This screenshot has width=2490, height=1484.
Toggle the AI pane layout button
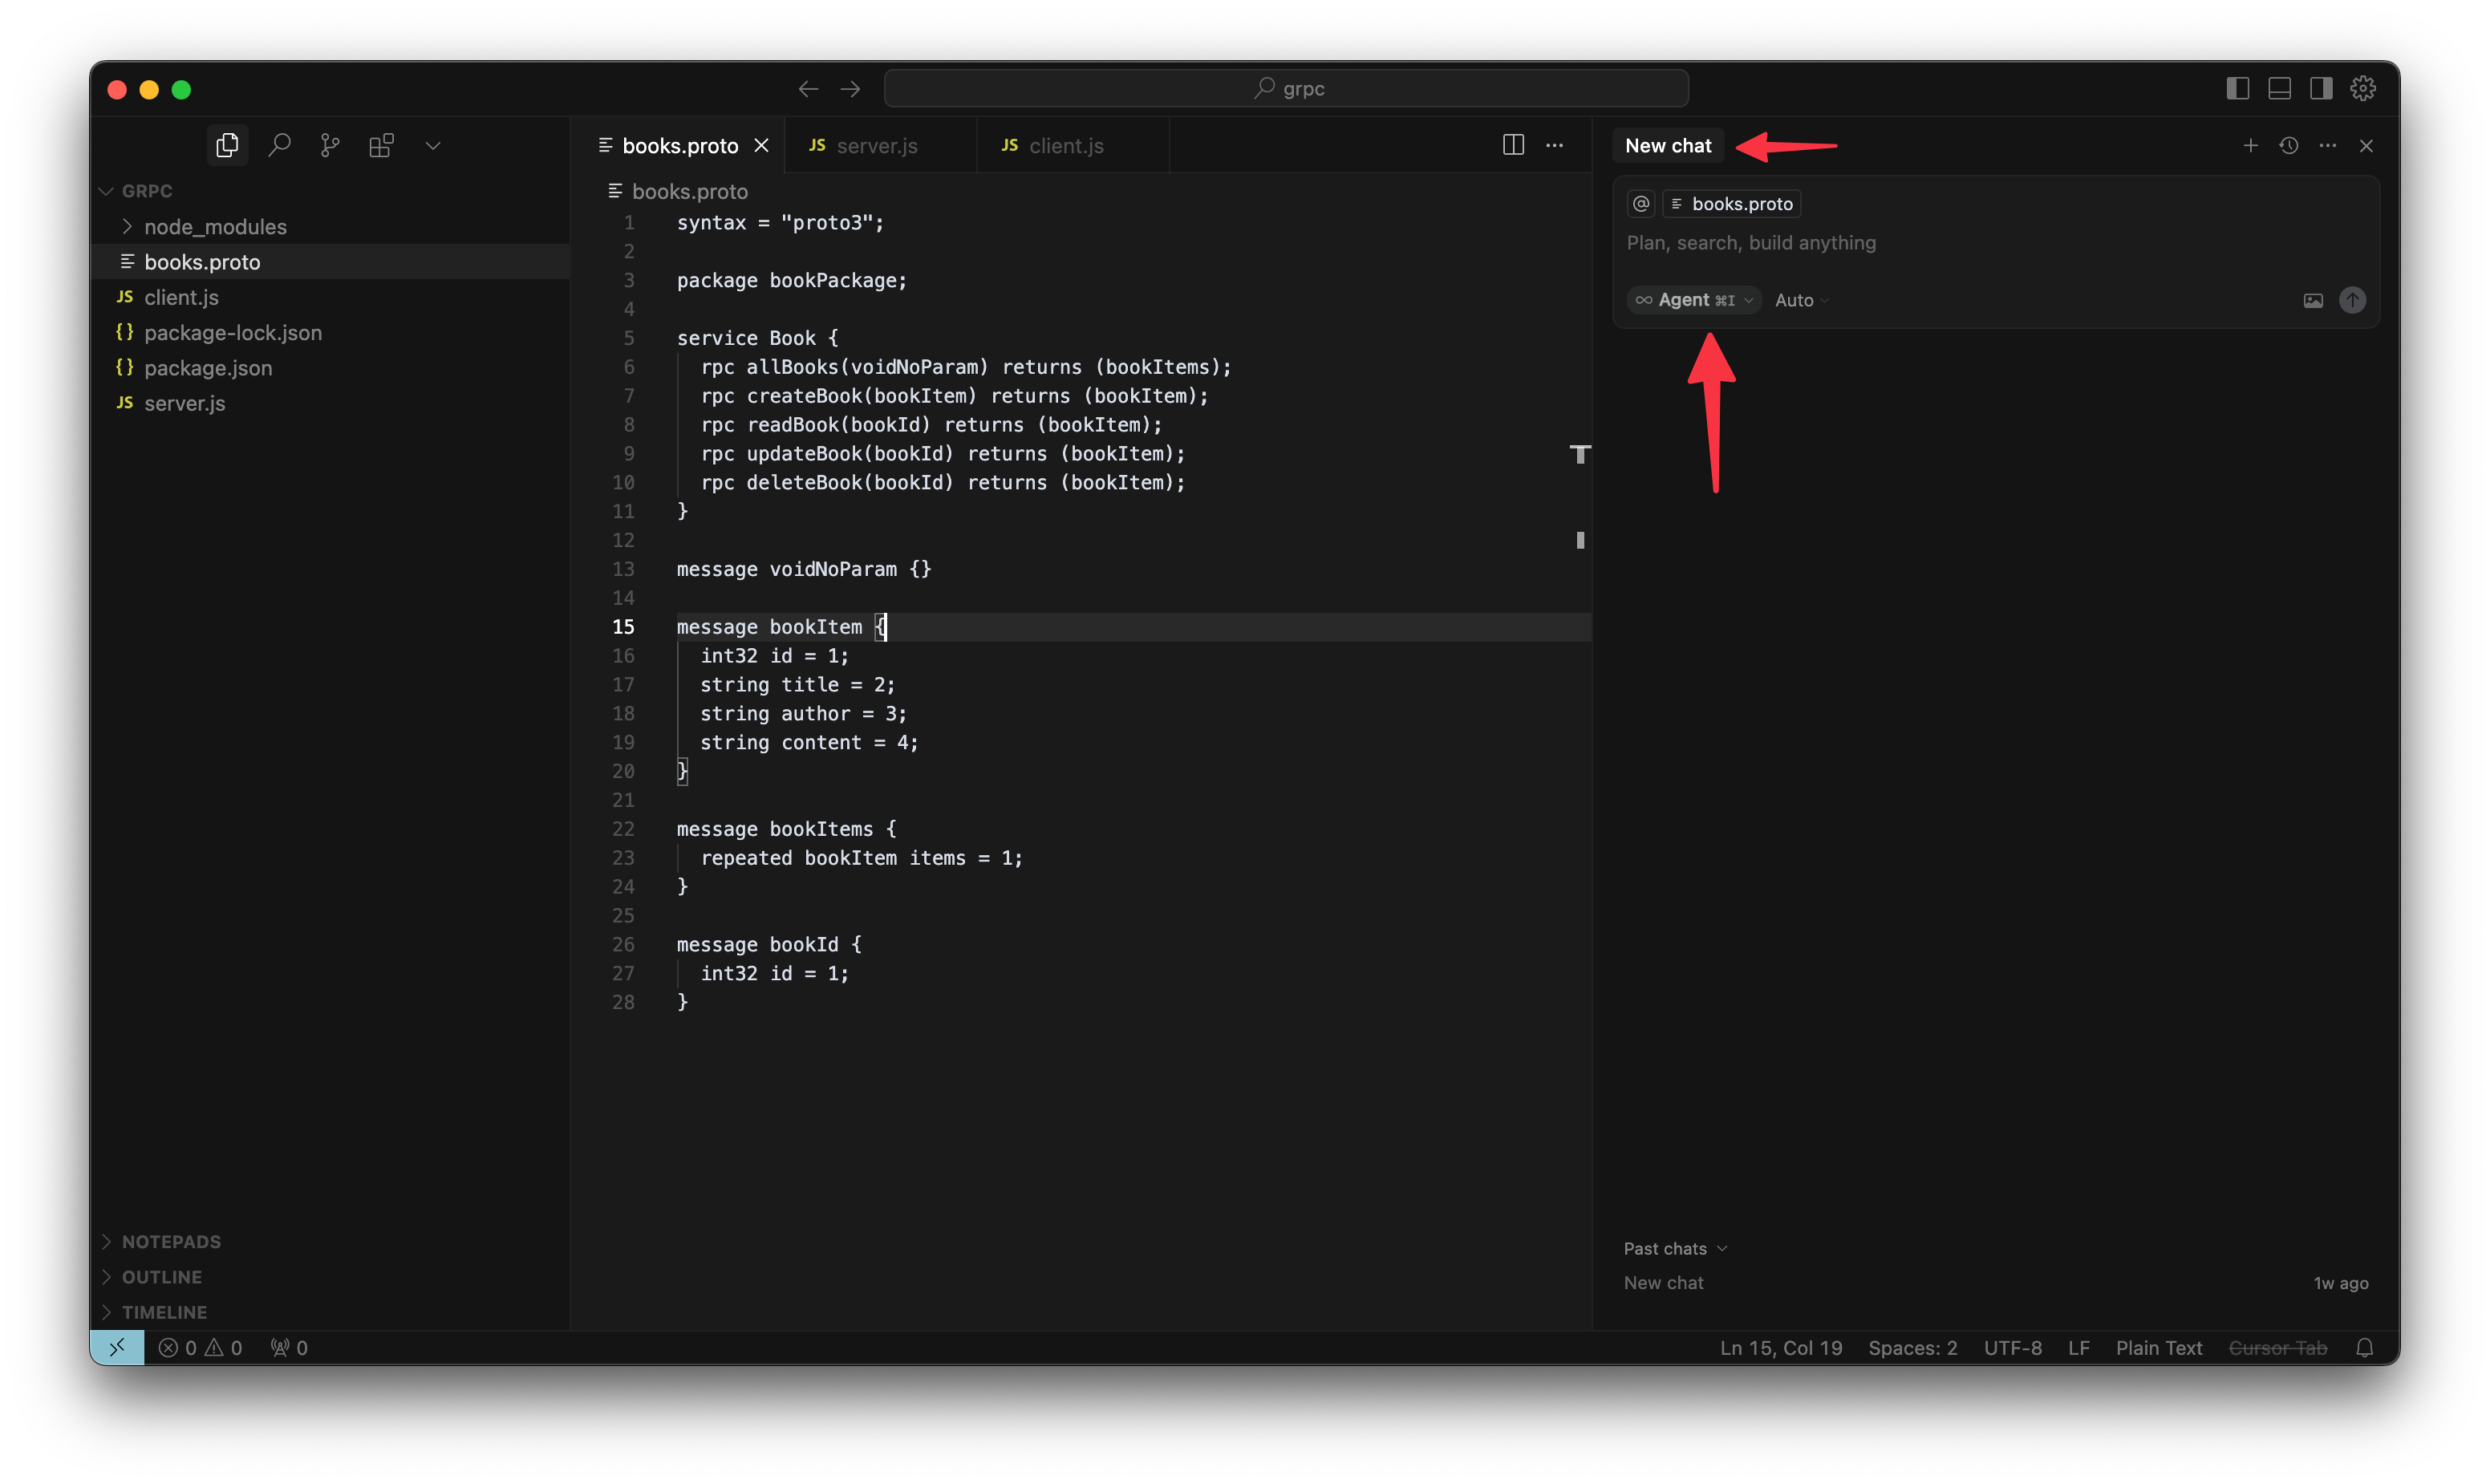point(2321,89)
